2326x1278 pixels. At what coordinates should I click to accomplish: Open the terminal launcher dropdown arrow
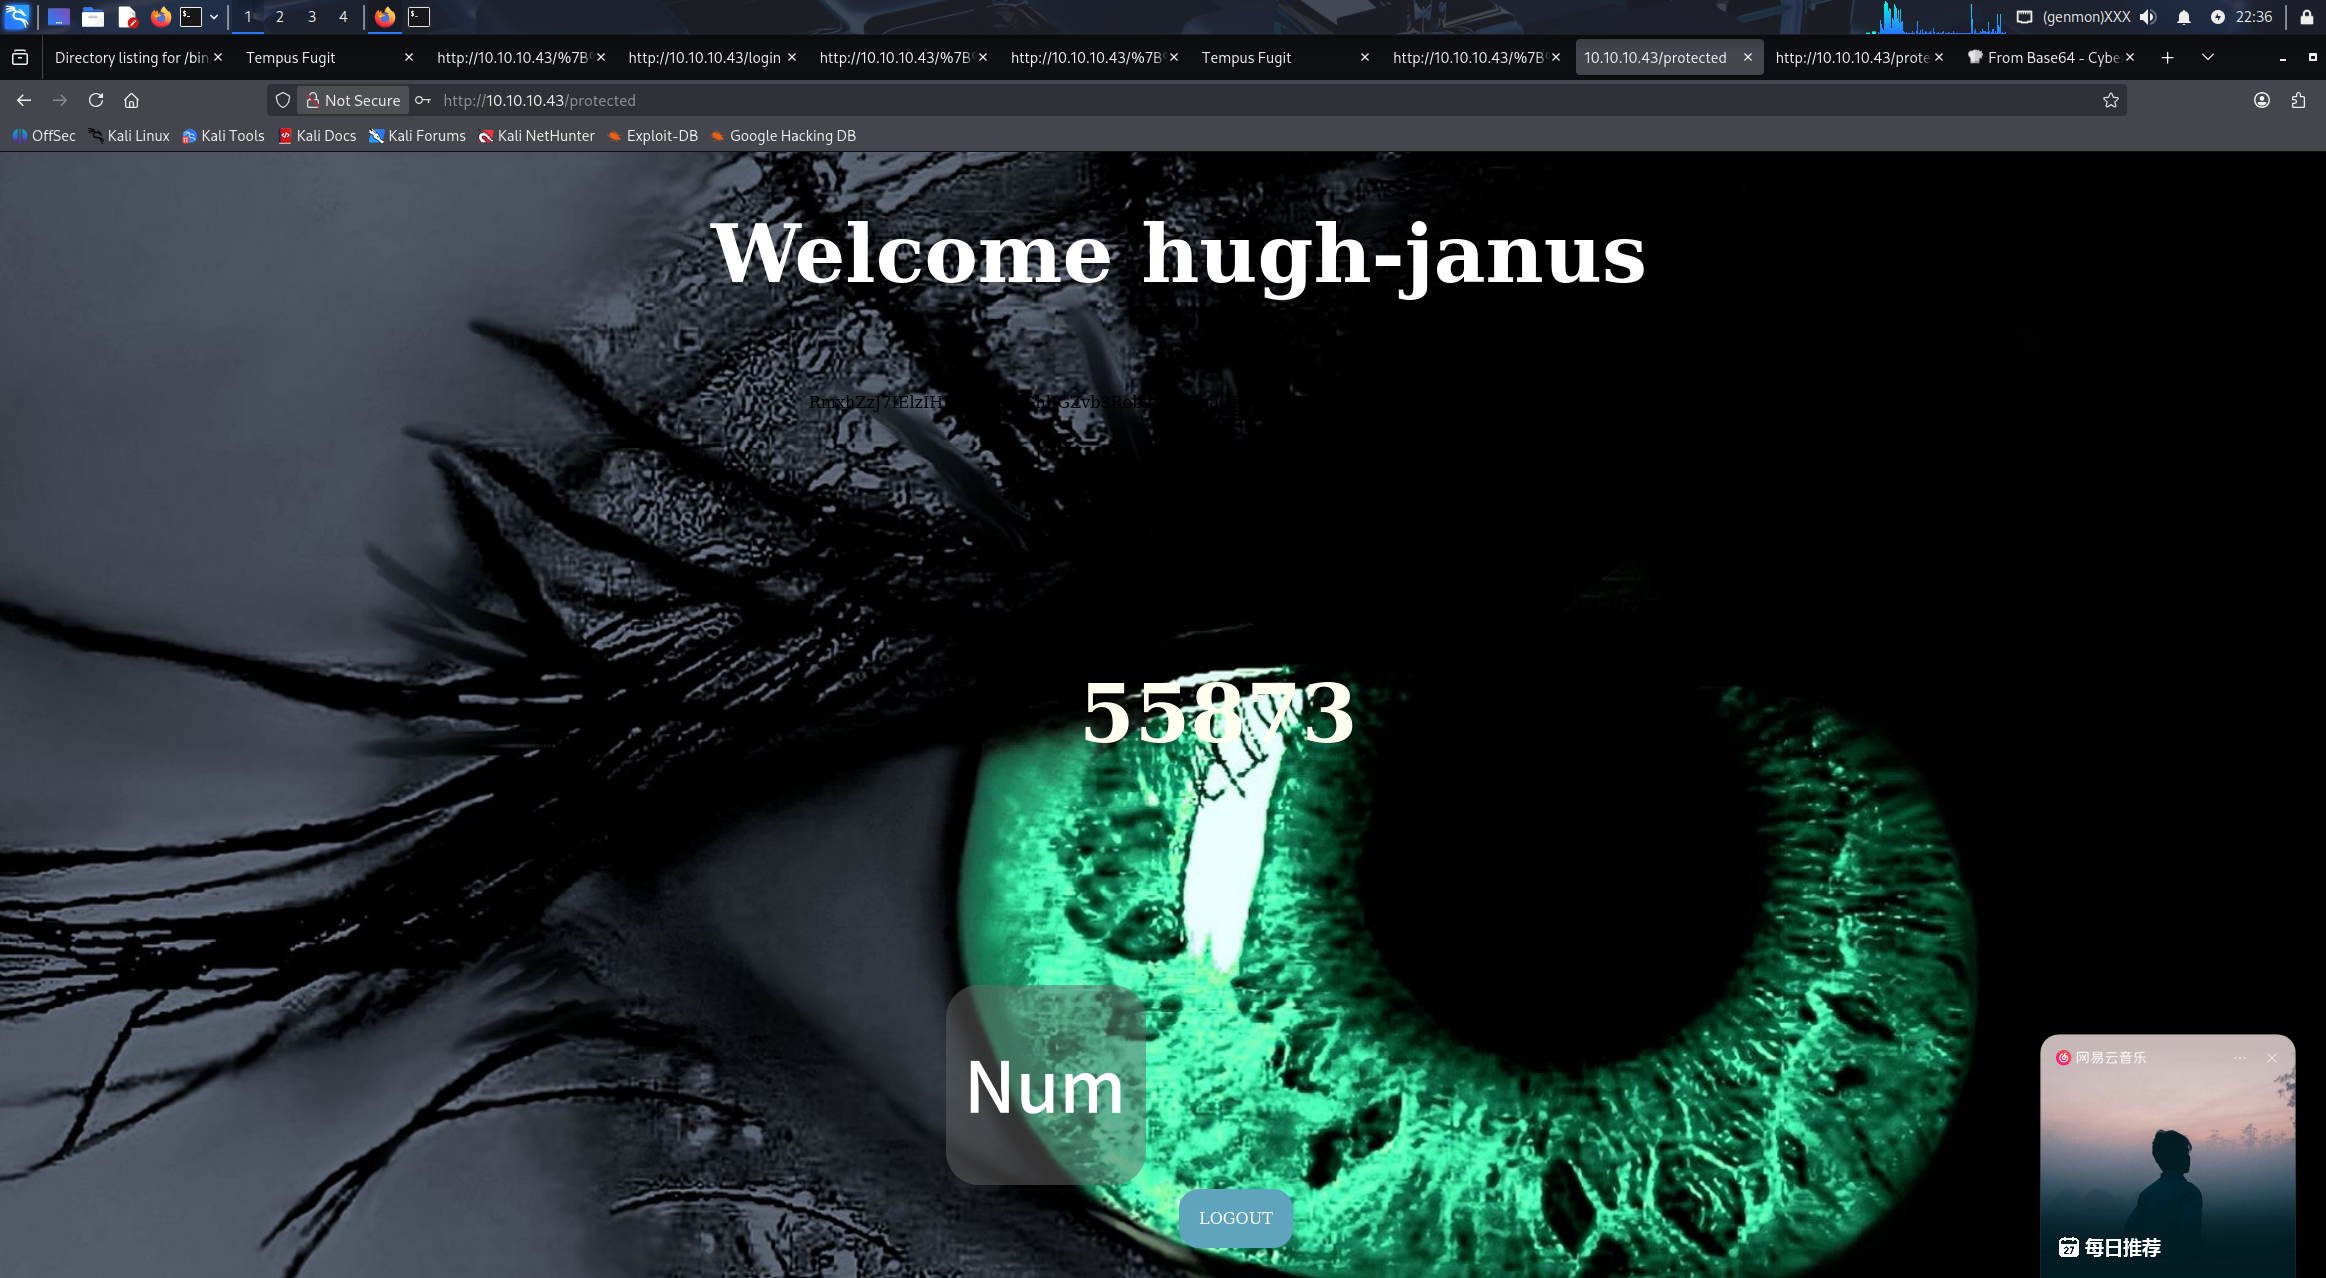(214, 17)
